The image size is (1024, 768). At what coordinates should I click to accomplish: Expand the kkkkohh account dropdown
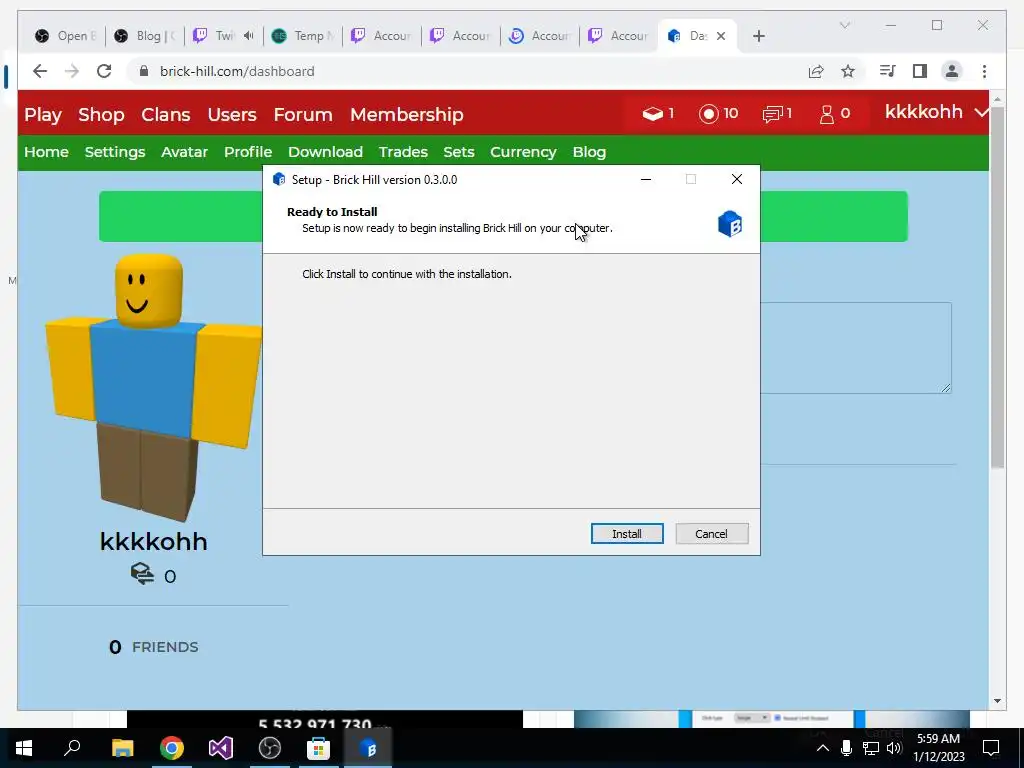936,112
